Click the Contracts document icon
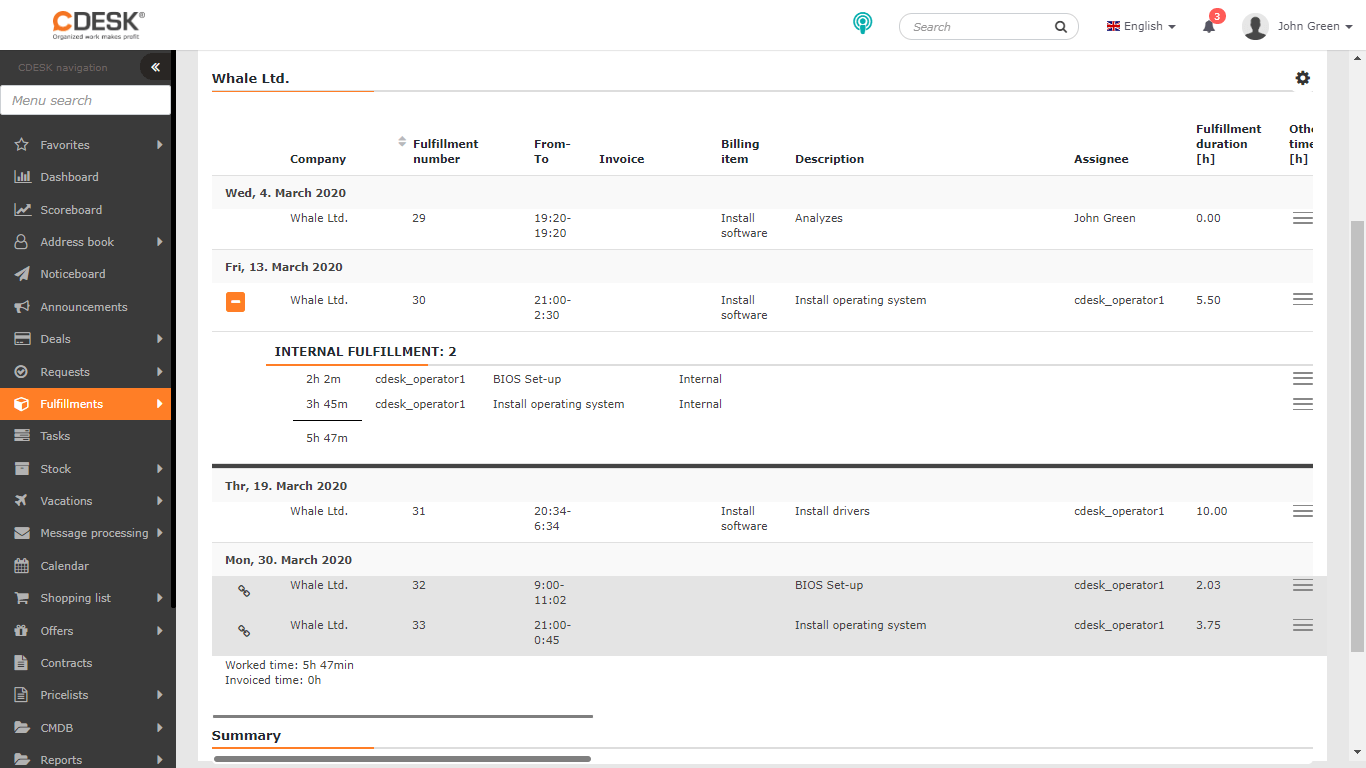Screen dimensions: 1366x768 click(x=22, y=663)
